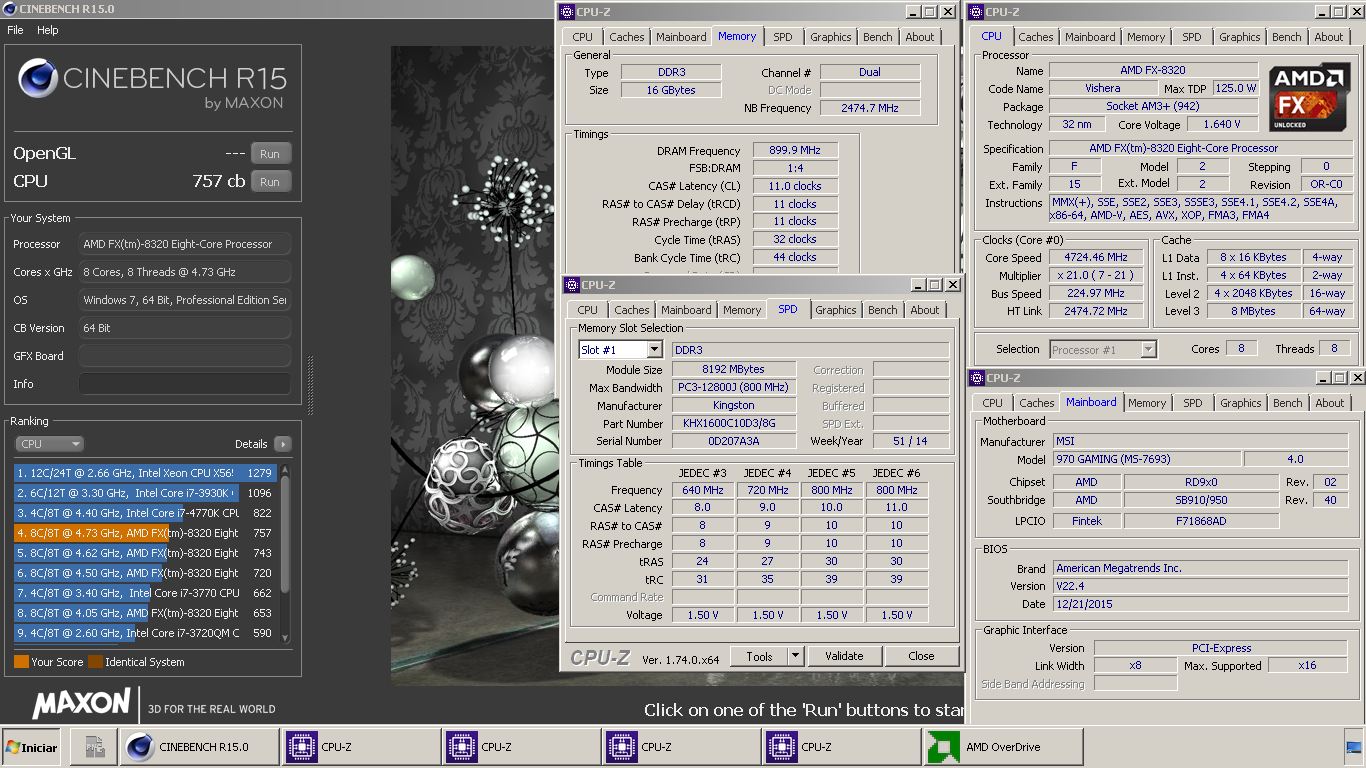
Task: Click the GFX Board field
Action: pos(185,356)
